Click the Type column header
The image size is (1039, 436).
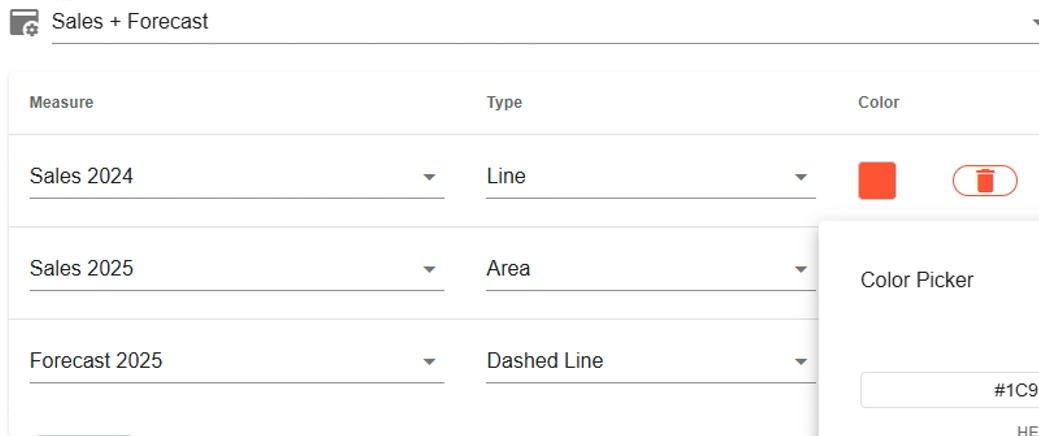(504, 102)
